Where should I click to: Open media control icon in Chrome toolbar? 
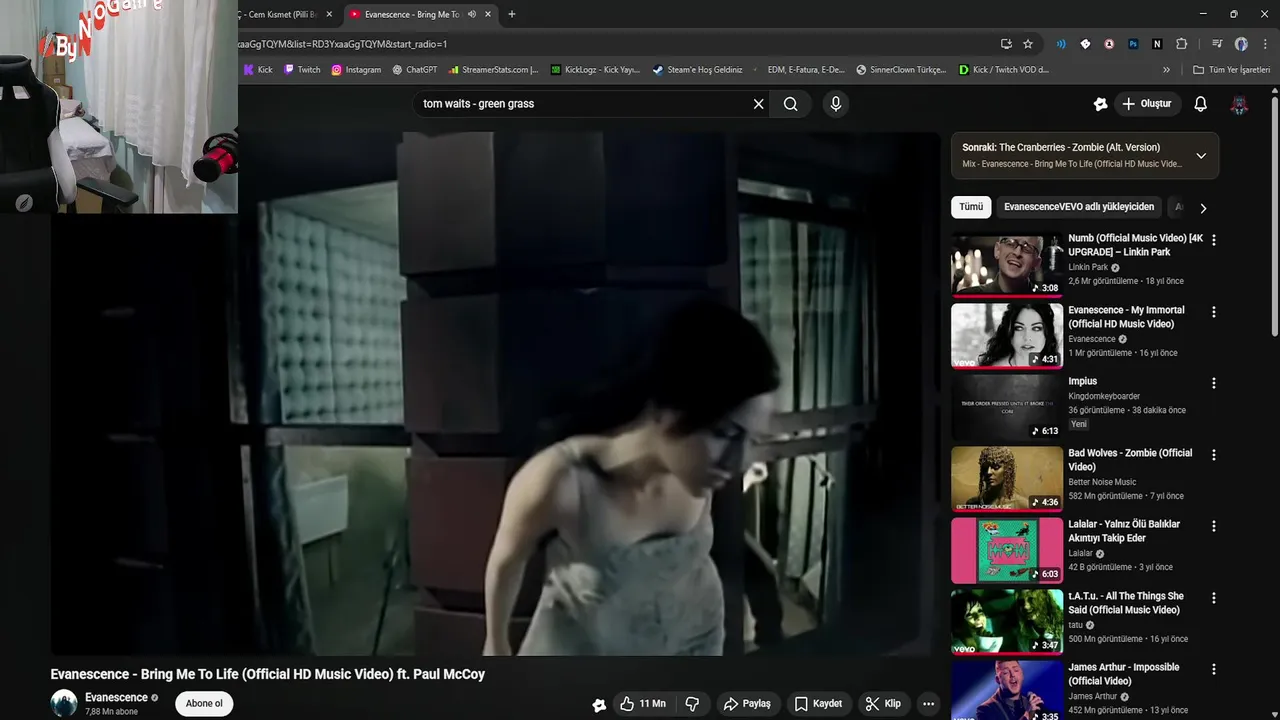pyautogui.click(x=1217, y=44)
